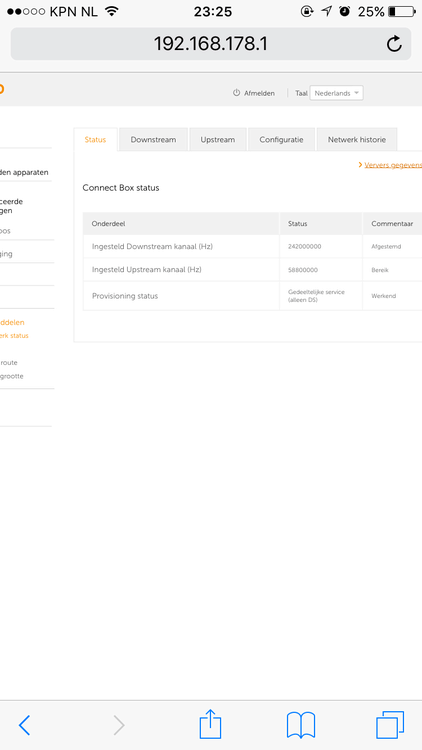
Task: Tap the forward arrow in Safari toolbar
Action: (119, 725)
